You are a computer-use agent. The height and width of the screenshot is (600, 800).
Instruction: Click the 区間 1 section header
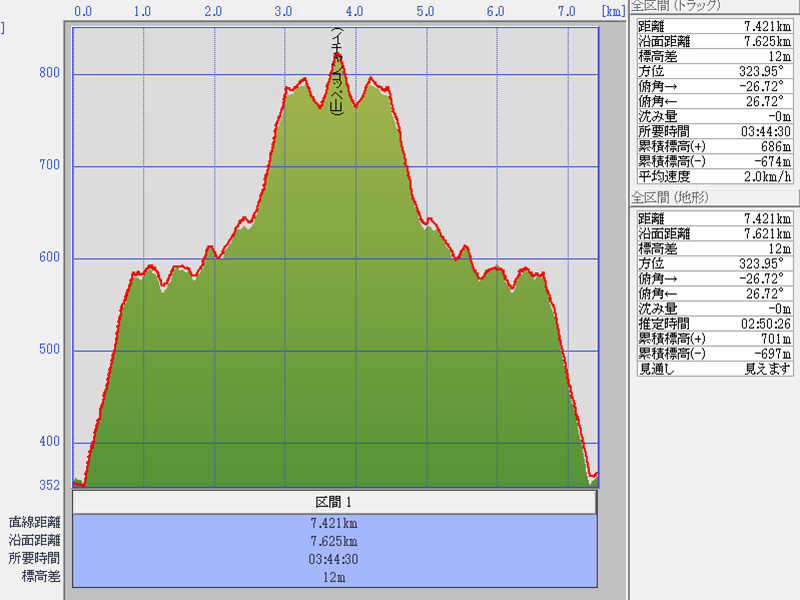point(334,502)
